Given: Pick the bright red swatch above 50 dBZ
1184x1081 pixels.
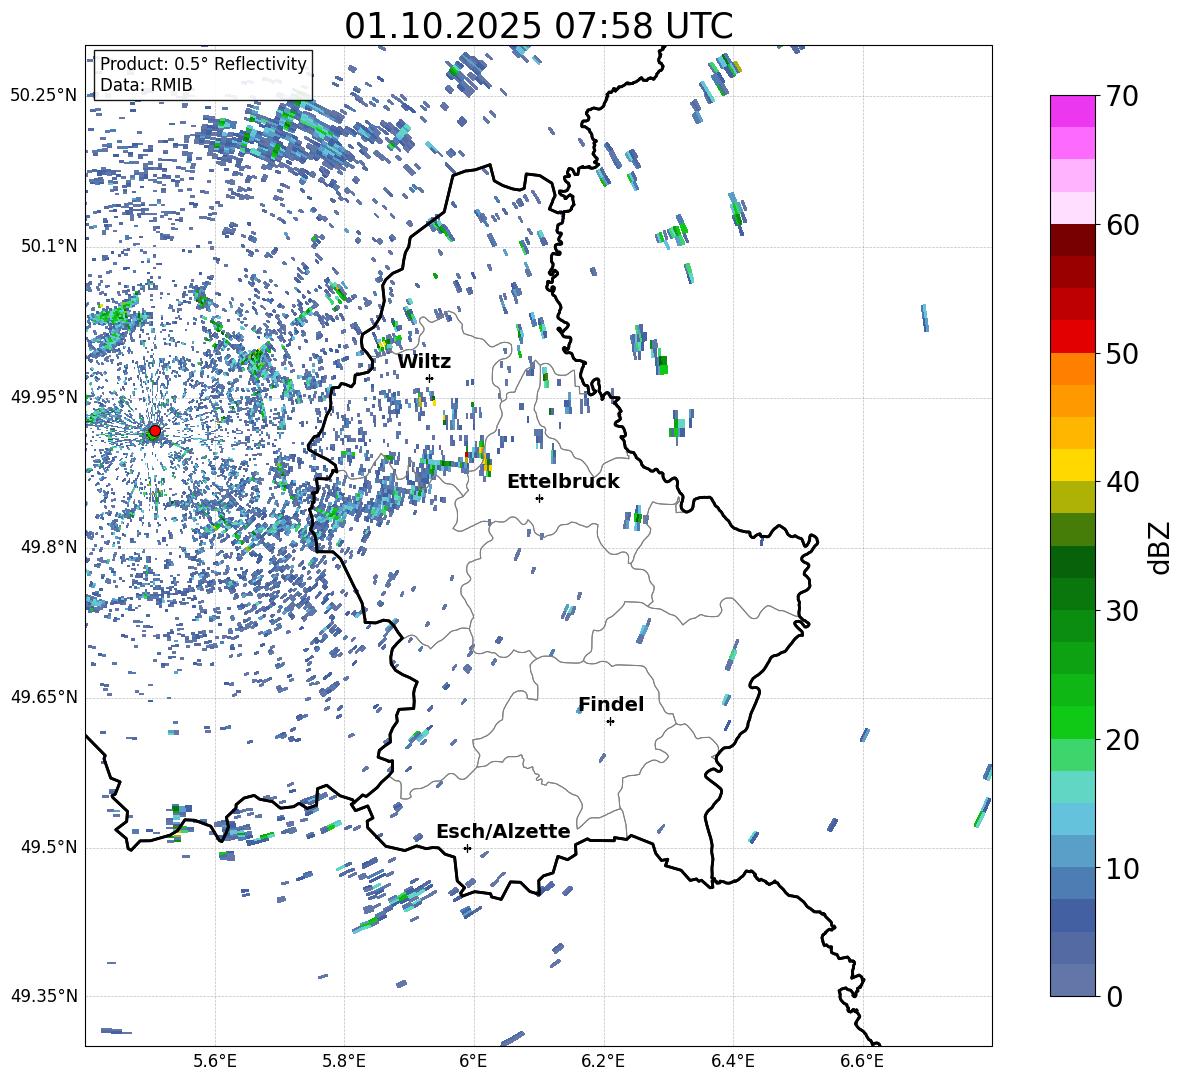Looking at the screenshot, I should click(x=1073, y=336).
